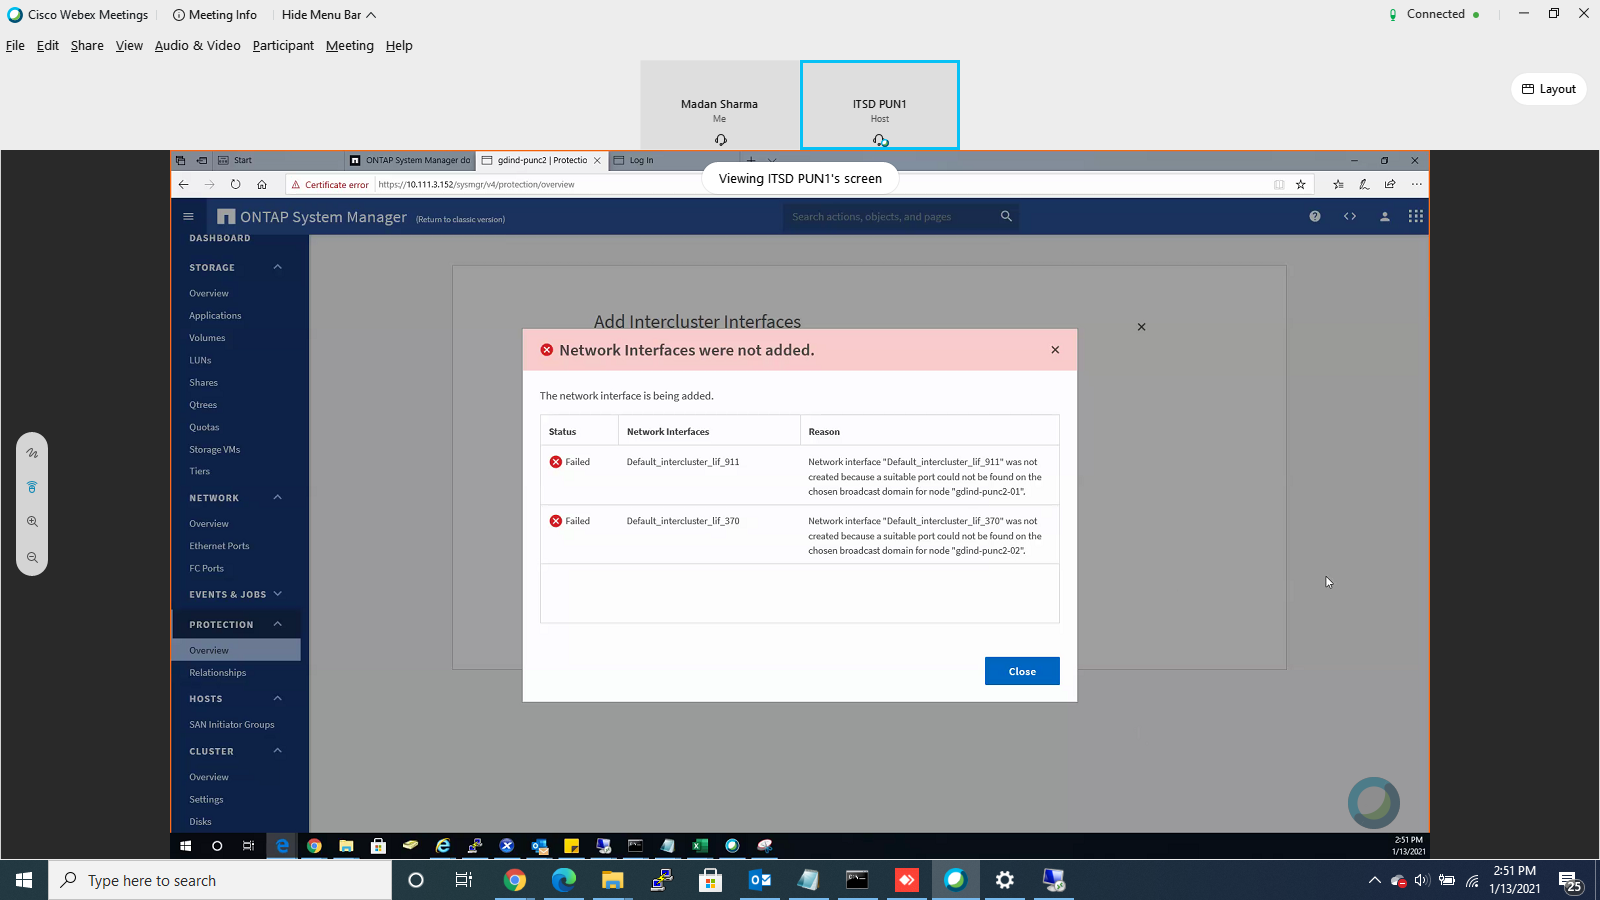Open the apps grid icon in ONTAP header
This screenshot has width=1600, height=900.
tap(1415, 216)
